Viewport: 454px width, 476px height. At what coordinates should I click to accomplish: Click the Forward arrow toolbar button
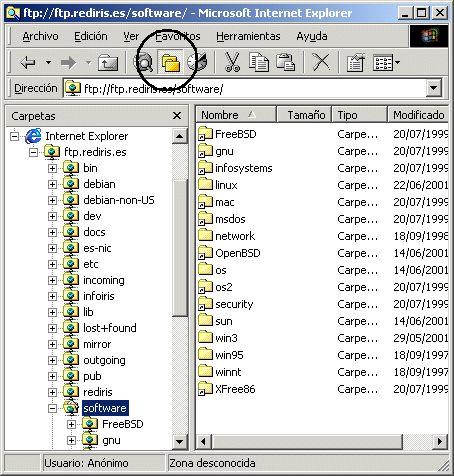(x=68, y=62)
